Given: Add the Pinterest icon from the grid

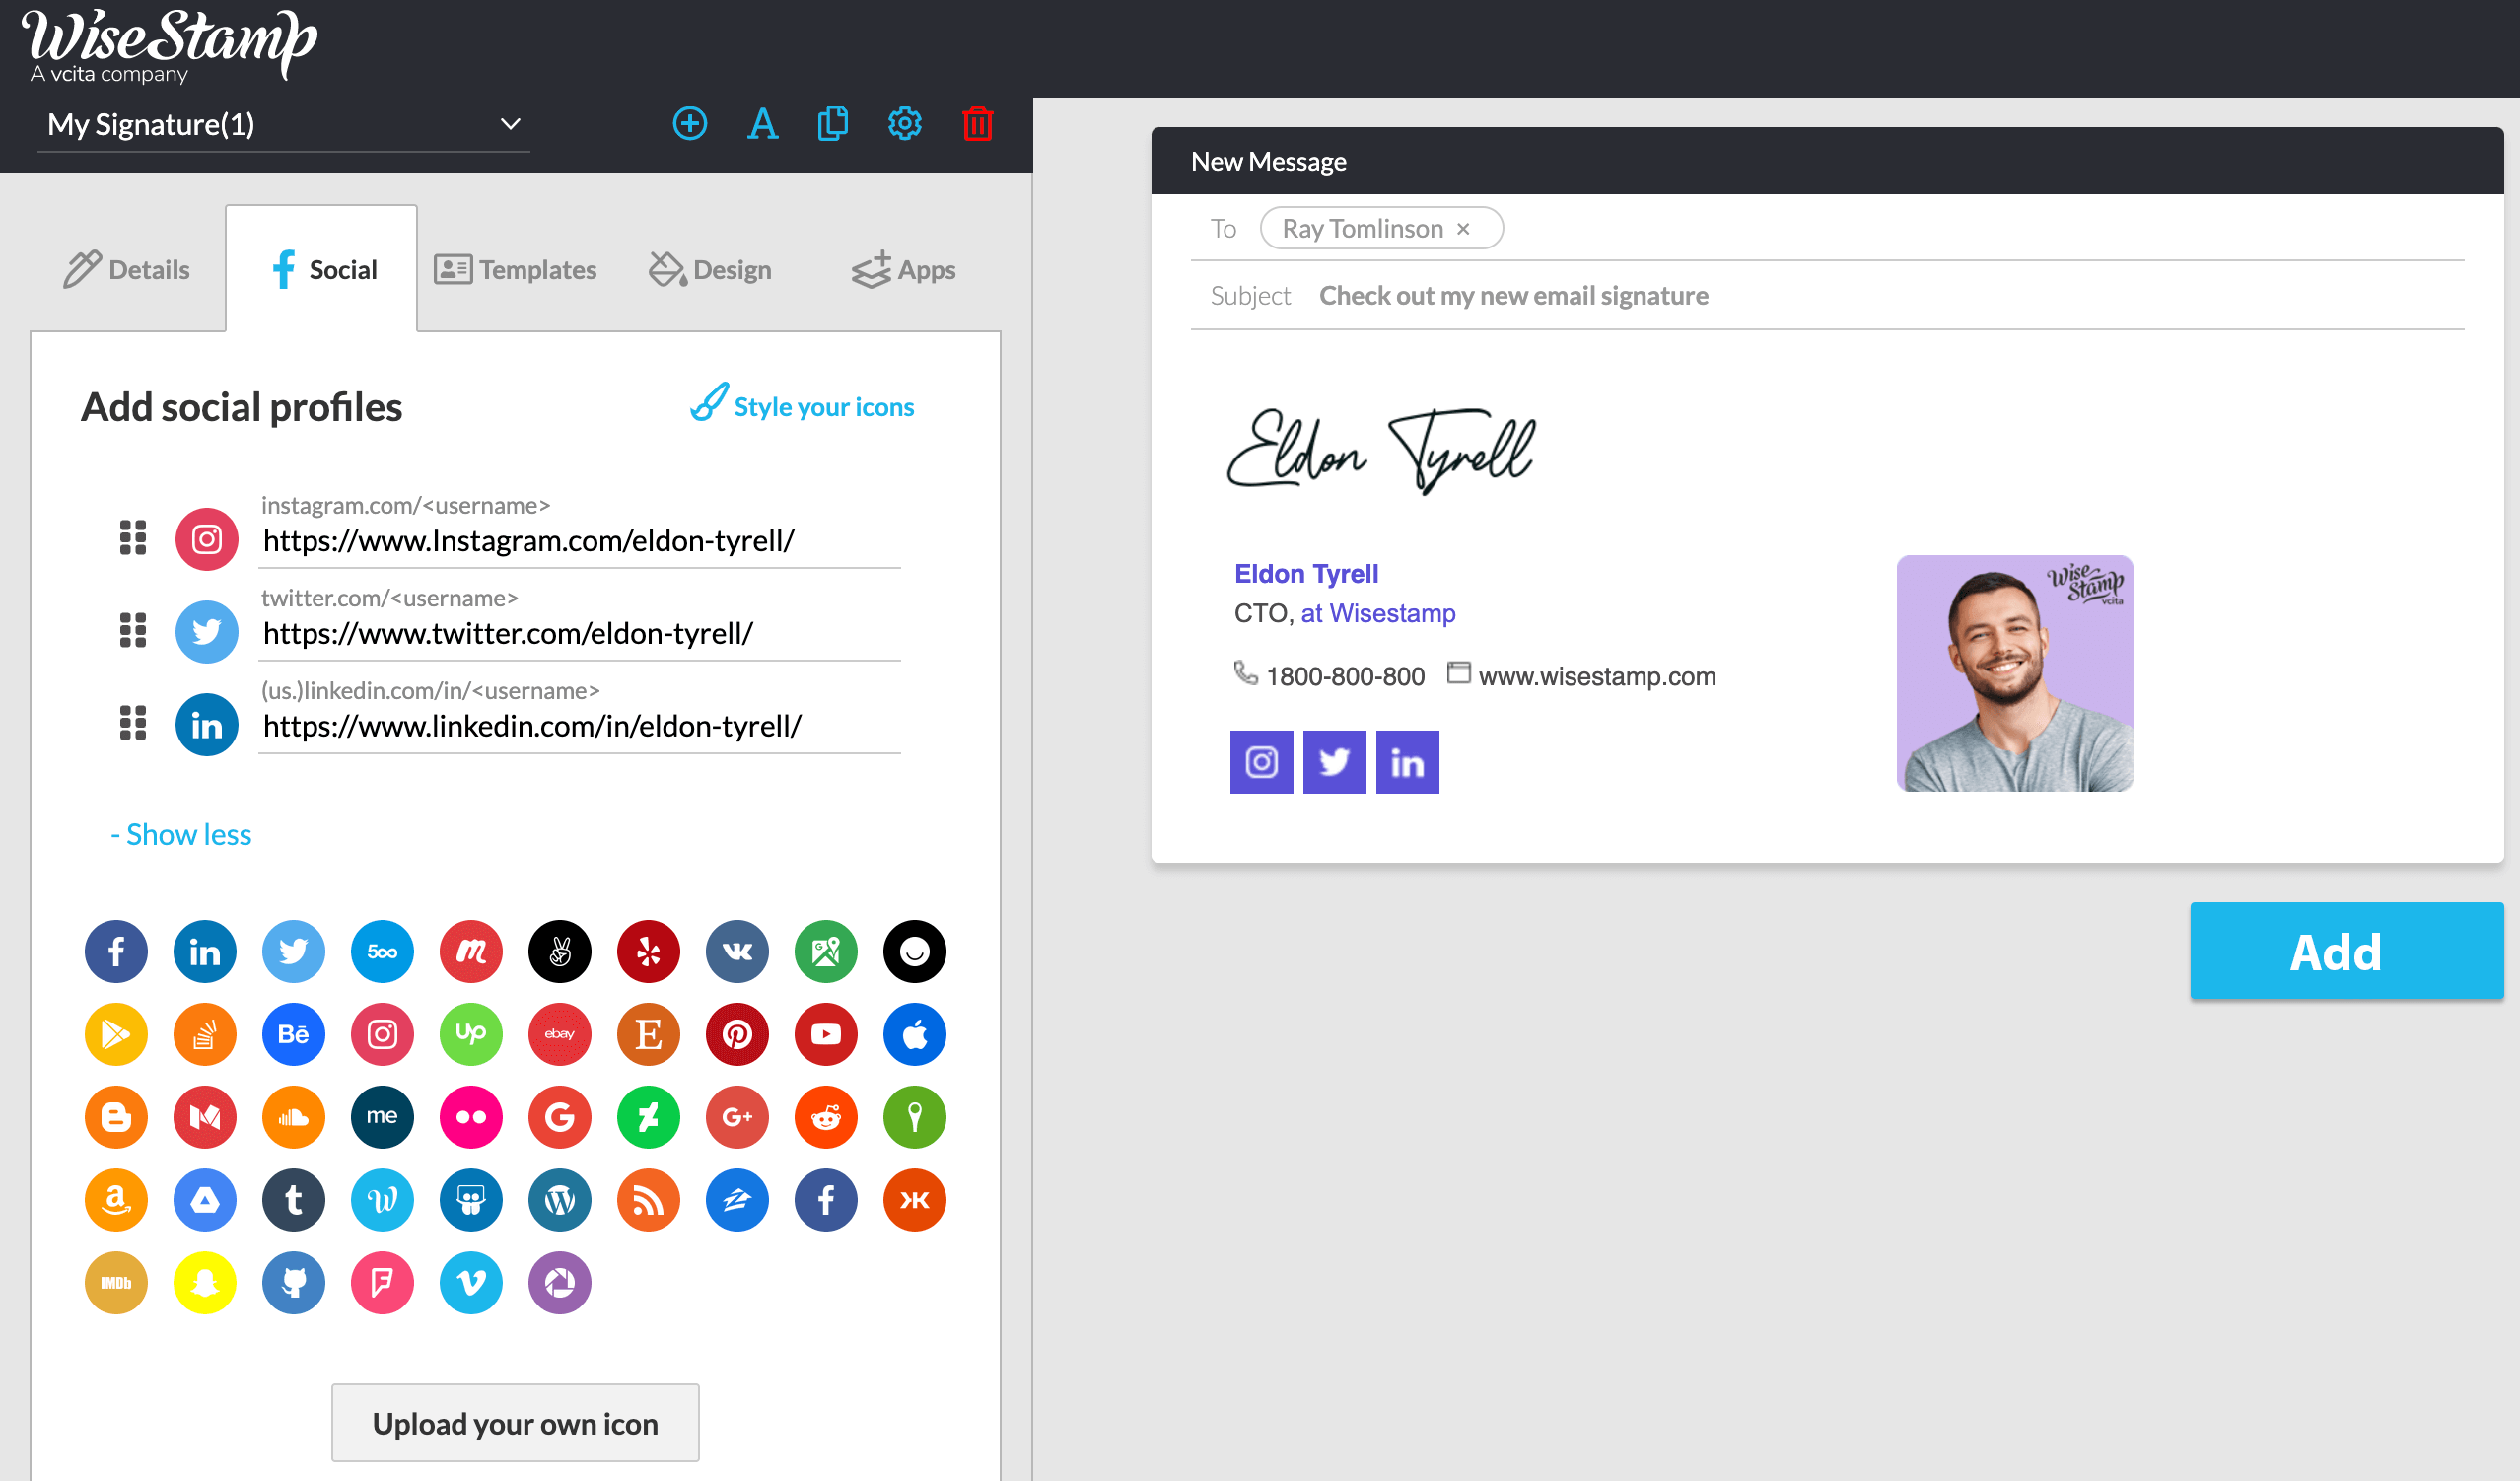Looking at the screenshot, I should pos(737,1034).
